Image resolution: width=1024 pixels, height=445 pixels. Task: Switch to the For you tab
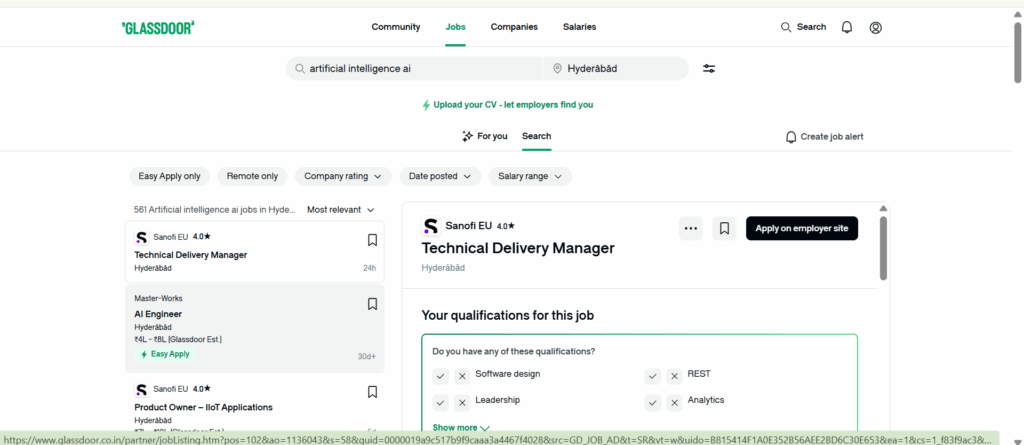[485, 137]
